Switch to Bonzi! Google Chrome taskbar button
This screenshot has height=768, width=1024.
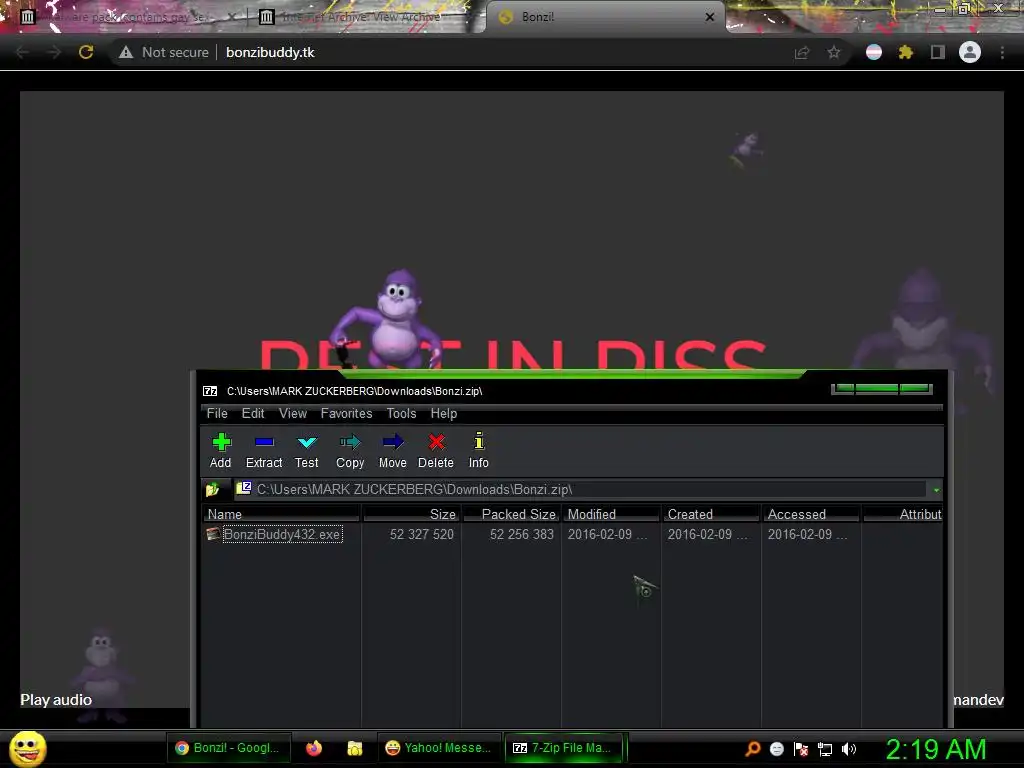(x=228, y=748)
